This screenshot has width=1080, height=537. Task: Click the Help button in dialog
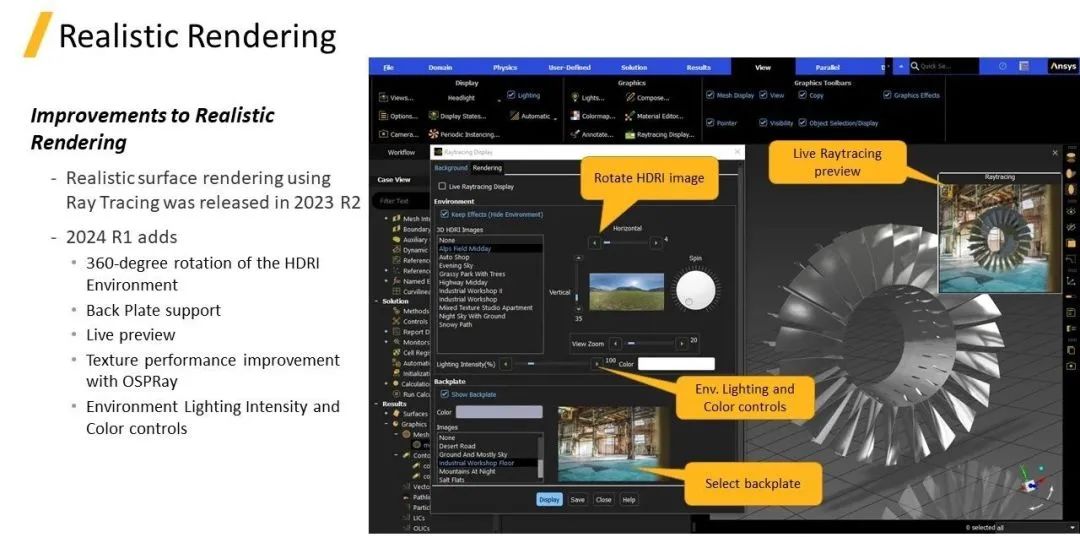(x=628, y=499)
